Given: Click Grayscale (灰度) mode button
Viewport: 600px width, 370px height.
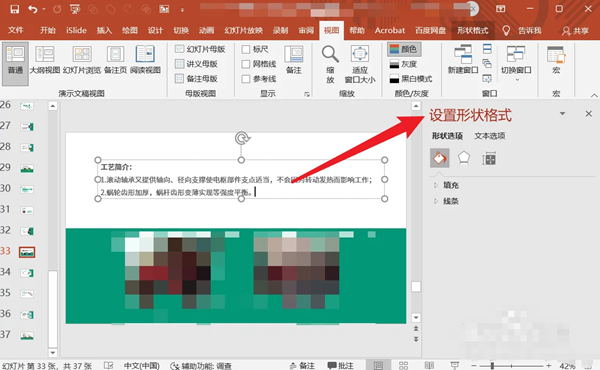Looking at the screenshot, I should [403, 64].
